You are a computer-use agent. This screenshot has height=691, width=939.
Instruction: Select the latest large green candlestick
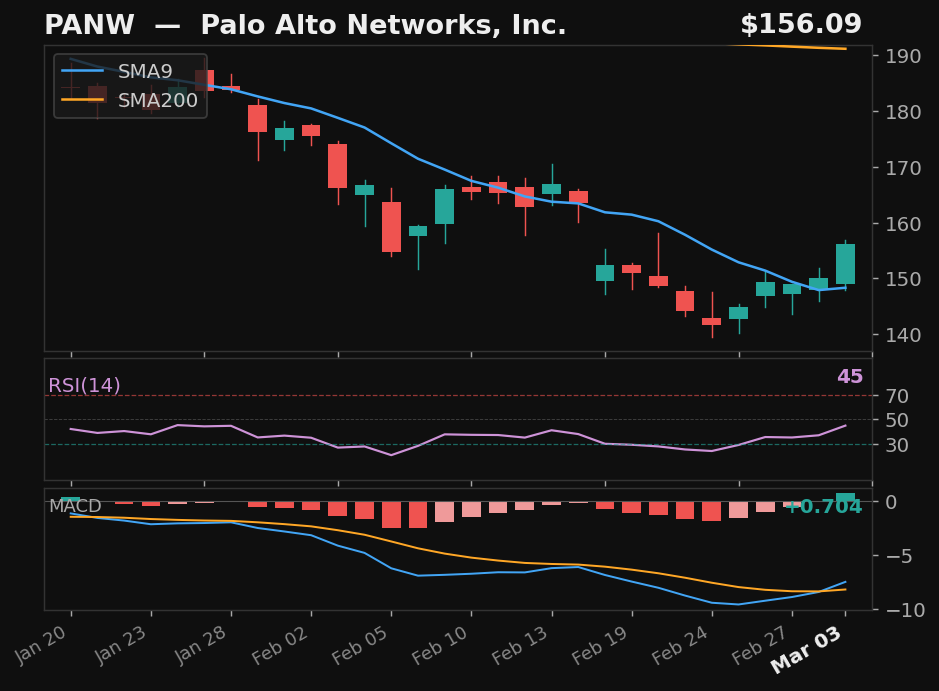pyautogui.click(x=846, y=263)
